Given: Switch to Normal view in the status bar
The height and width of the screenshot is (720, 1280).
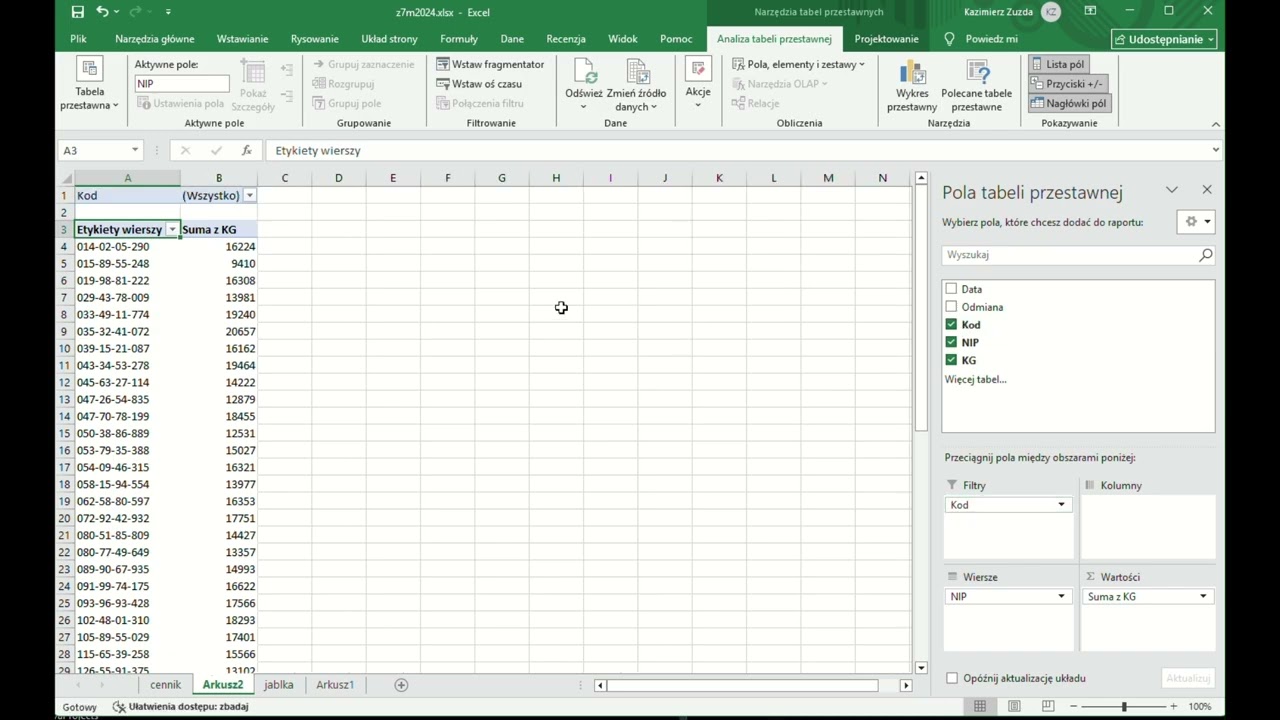Looking at the screenshot, I should pos(980,706).
